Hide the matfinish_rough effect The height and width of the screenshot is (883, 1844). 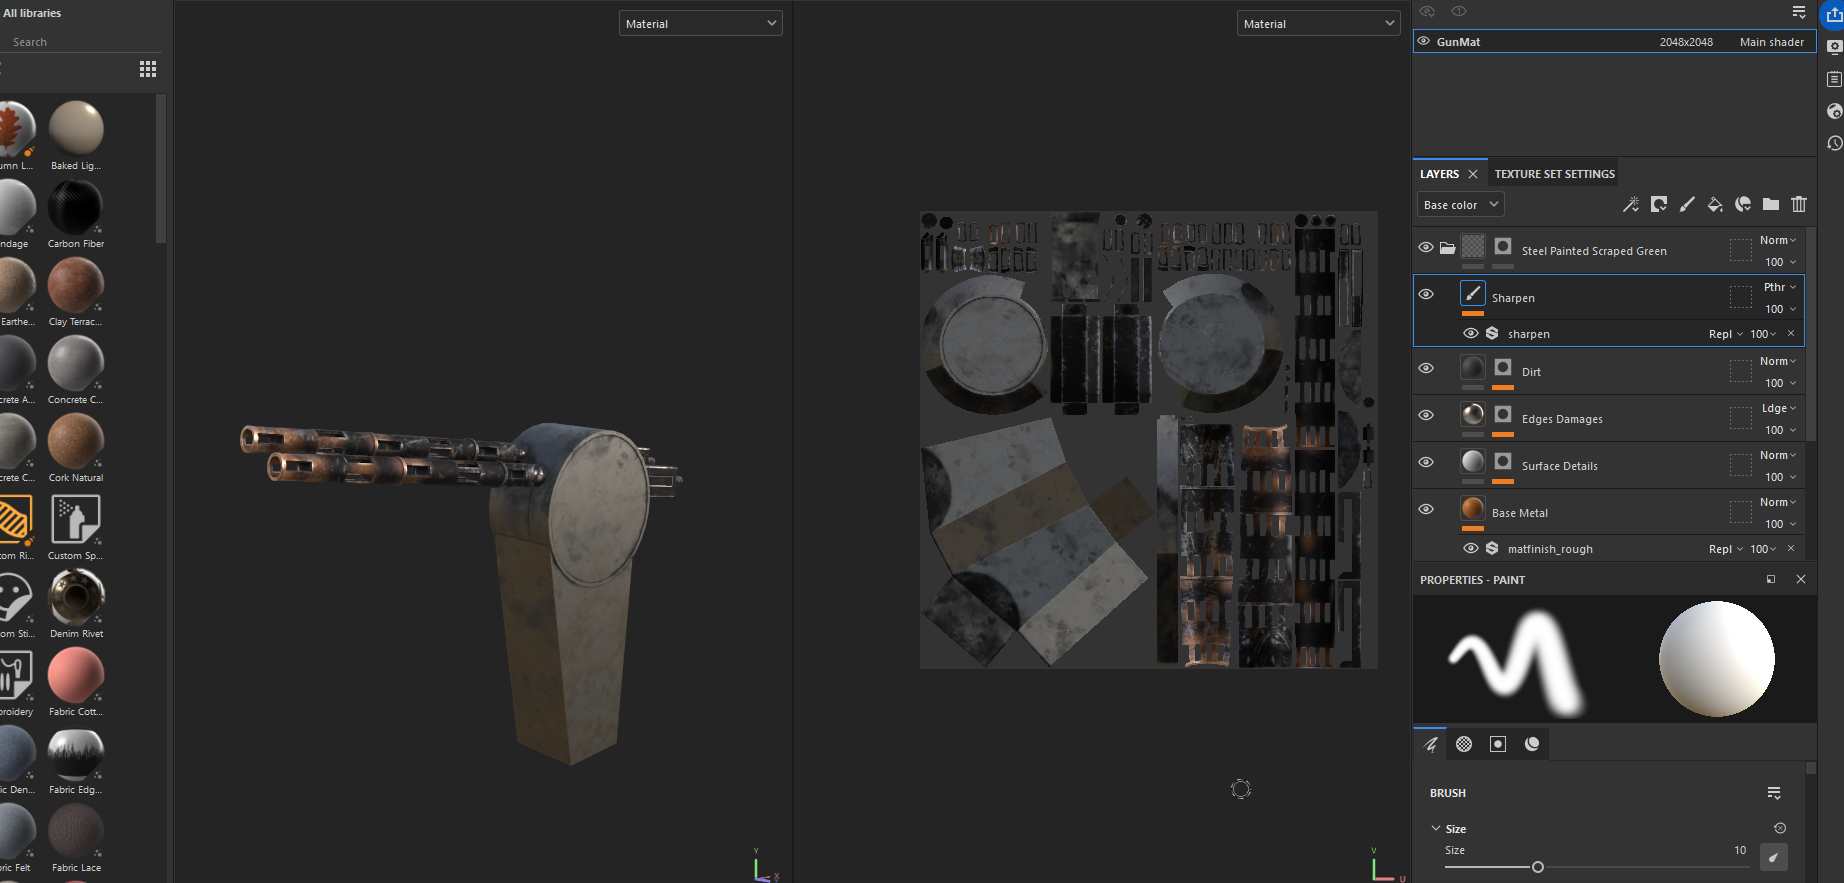point(1470,549)
